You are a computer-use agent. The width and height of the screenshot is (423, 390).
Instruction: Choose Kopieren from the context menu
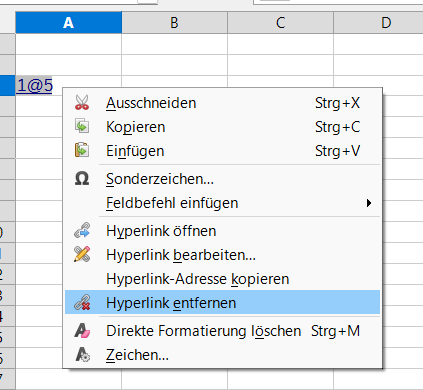(222, 127)
